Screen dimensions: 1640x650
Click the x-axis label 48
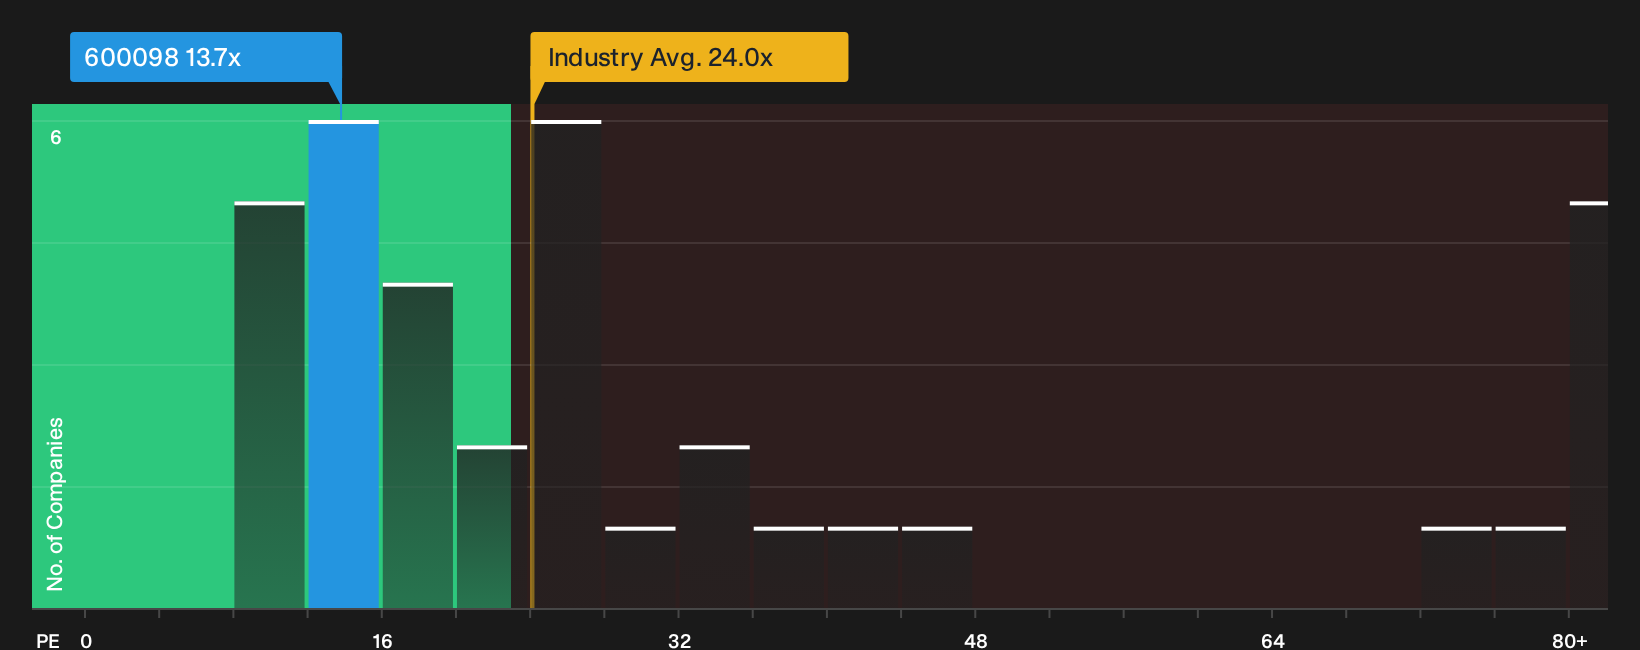click(x=976, y=640)
